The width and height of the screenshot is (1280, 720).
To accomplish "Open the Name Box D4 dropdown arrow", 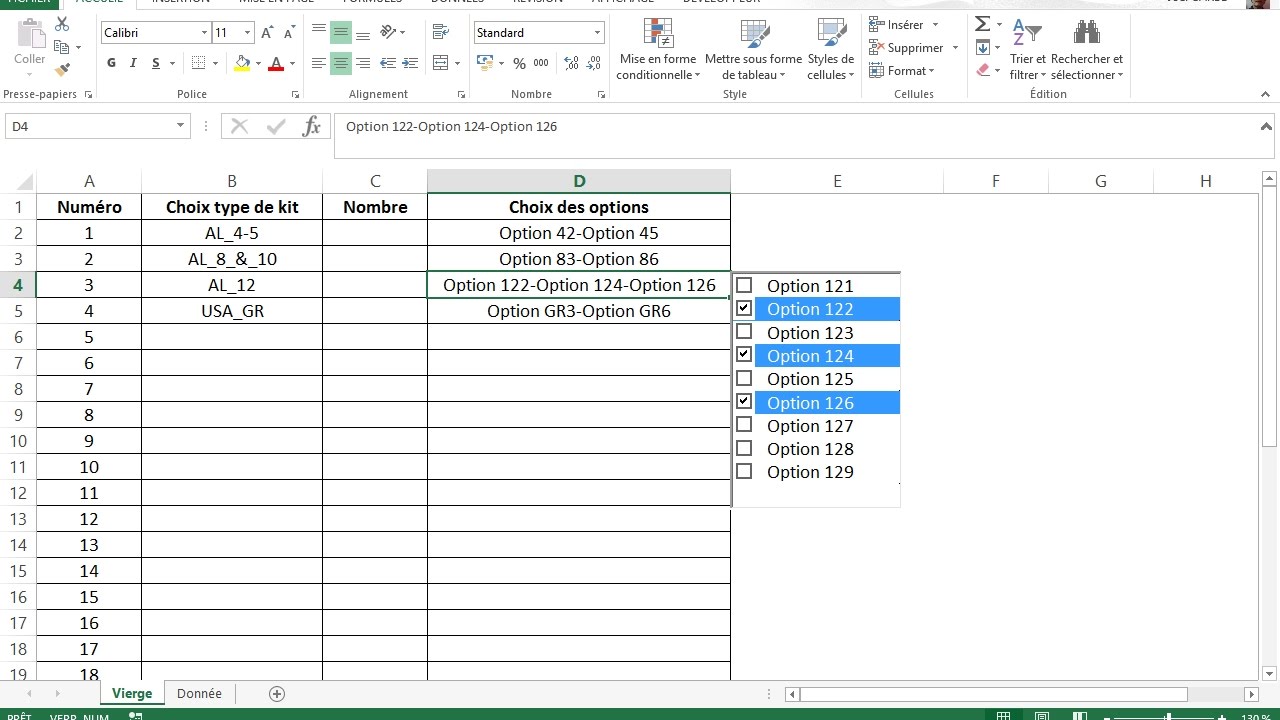I will point(181,126).
